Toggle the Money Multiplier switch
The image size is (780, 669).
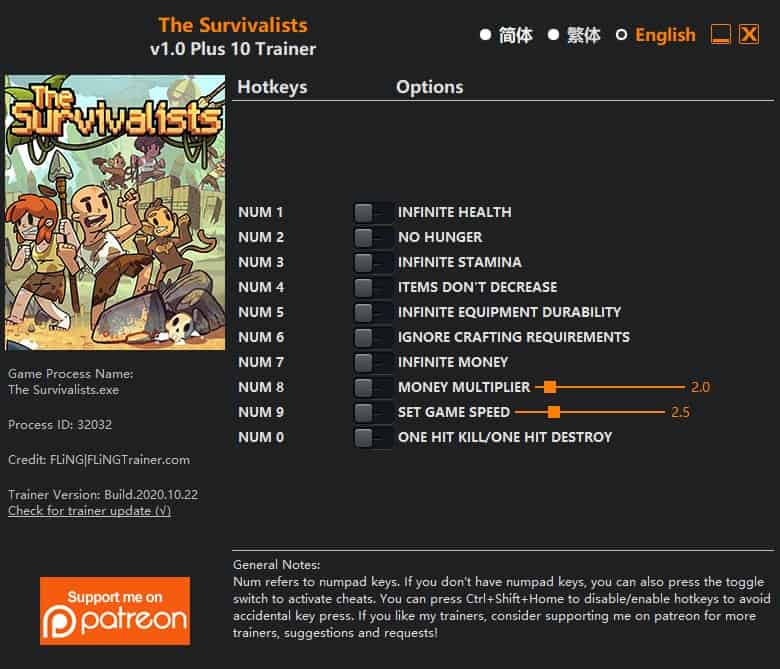[x=373, y=387]
